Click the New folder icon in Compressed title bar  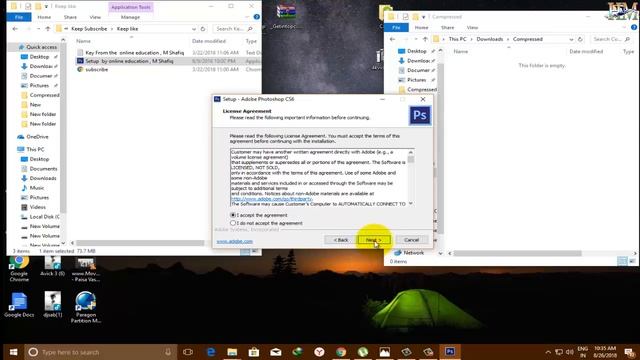click(416, 17)
